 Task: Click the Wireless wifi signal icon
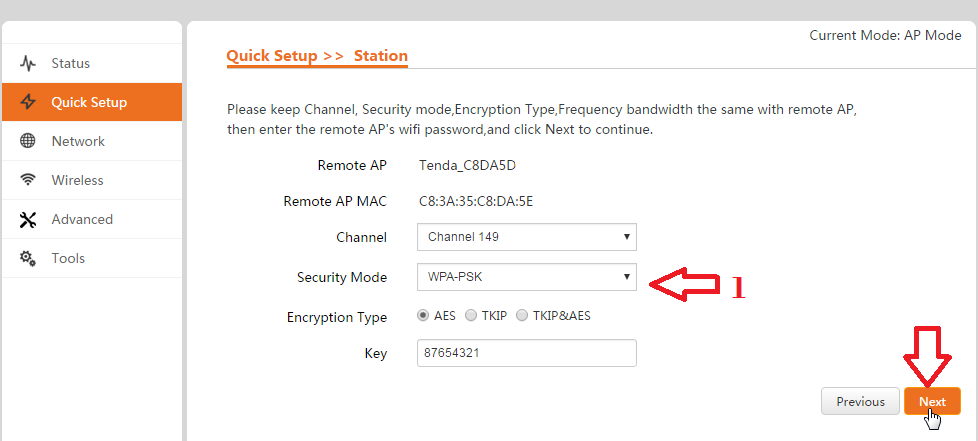(28, 180)
